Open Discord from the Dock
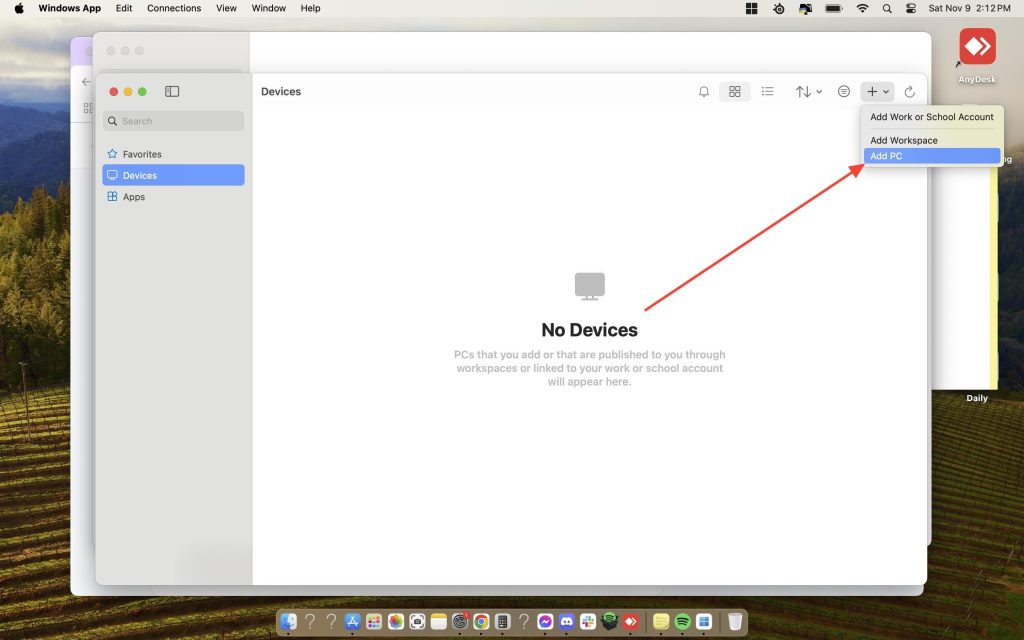 point(566,621)
